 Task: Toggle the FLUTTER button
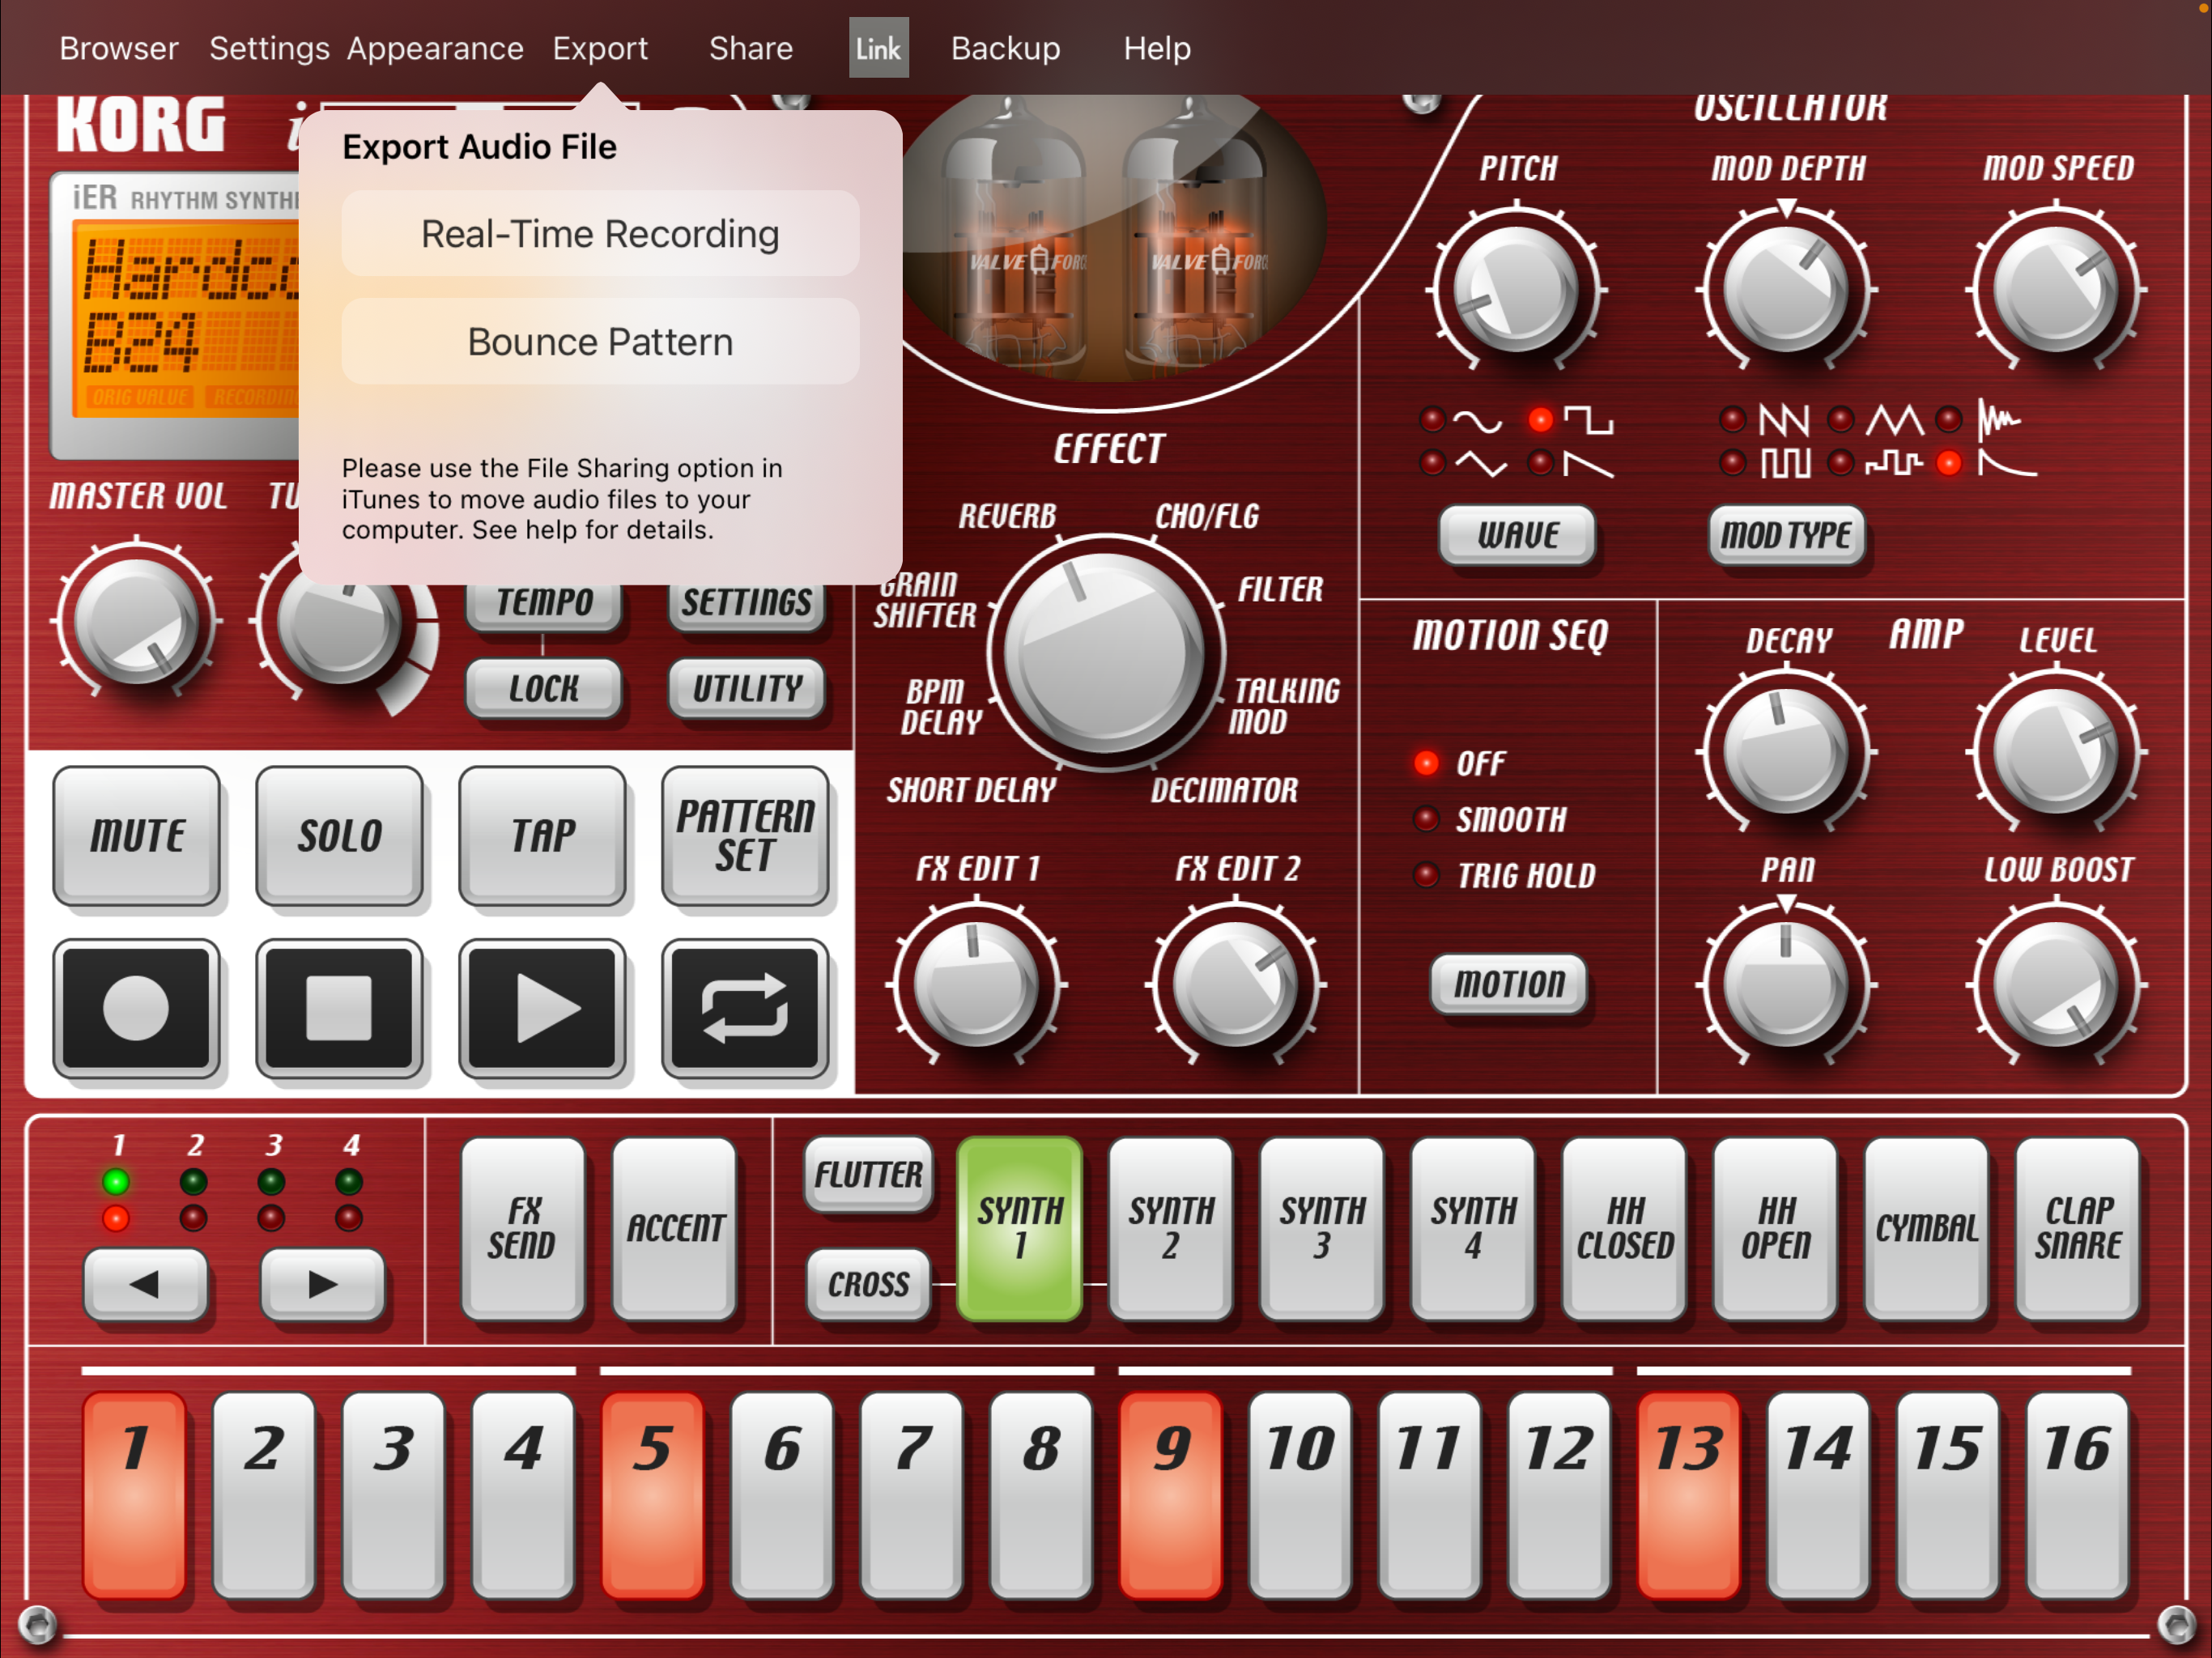[868, 1174]
